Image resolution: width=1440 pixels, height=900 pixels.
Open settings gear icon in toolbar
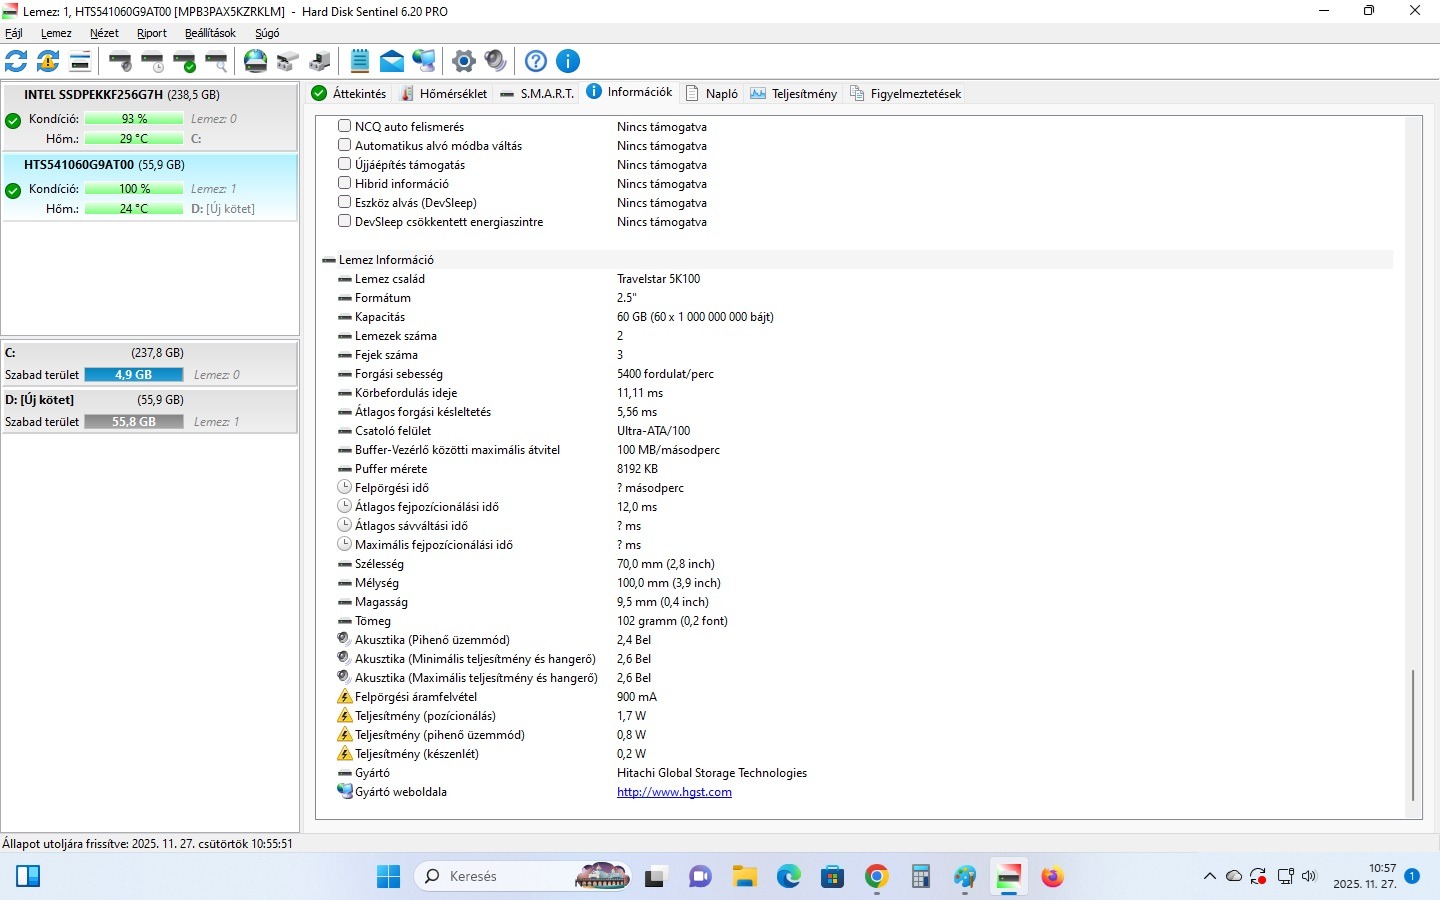(463, 61)
